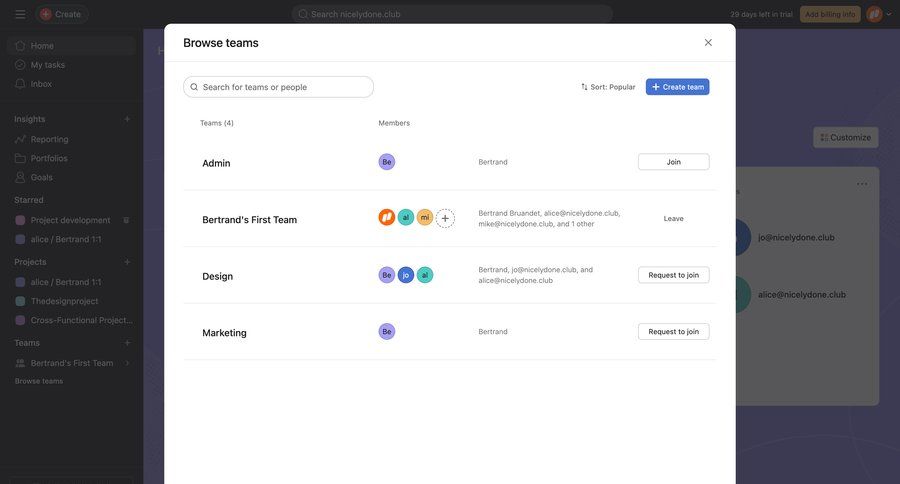
Task: Leave Bertrand's First Team
Action: pyautogui.click(x=673, y=219)
